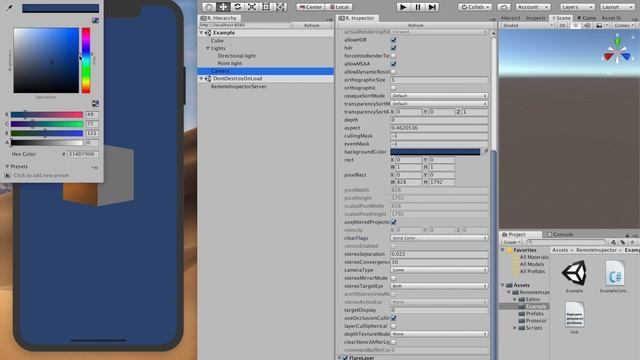
Task: Toggle the hdr checkbox
Action: [393, 48]
